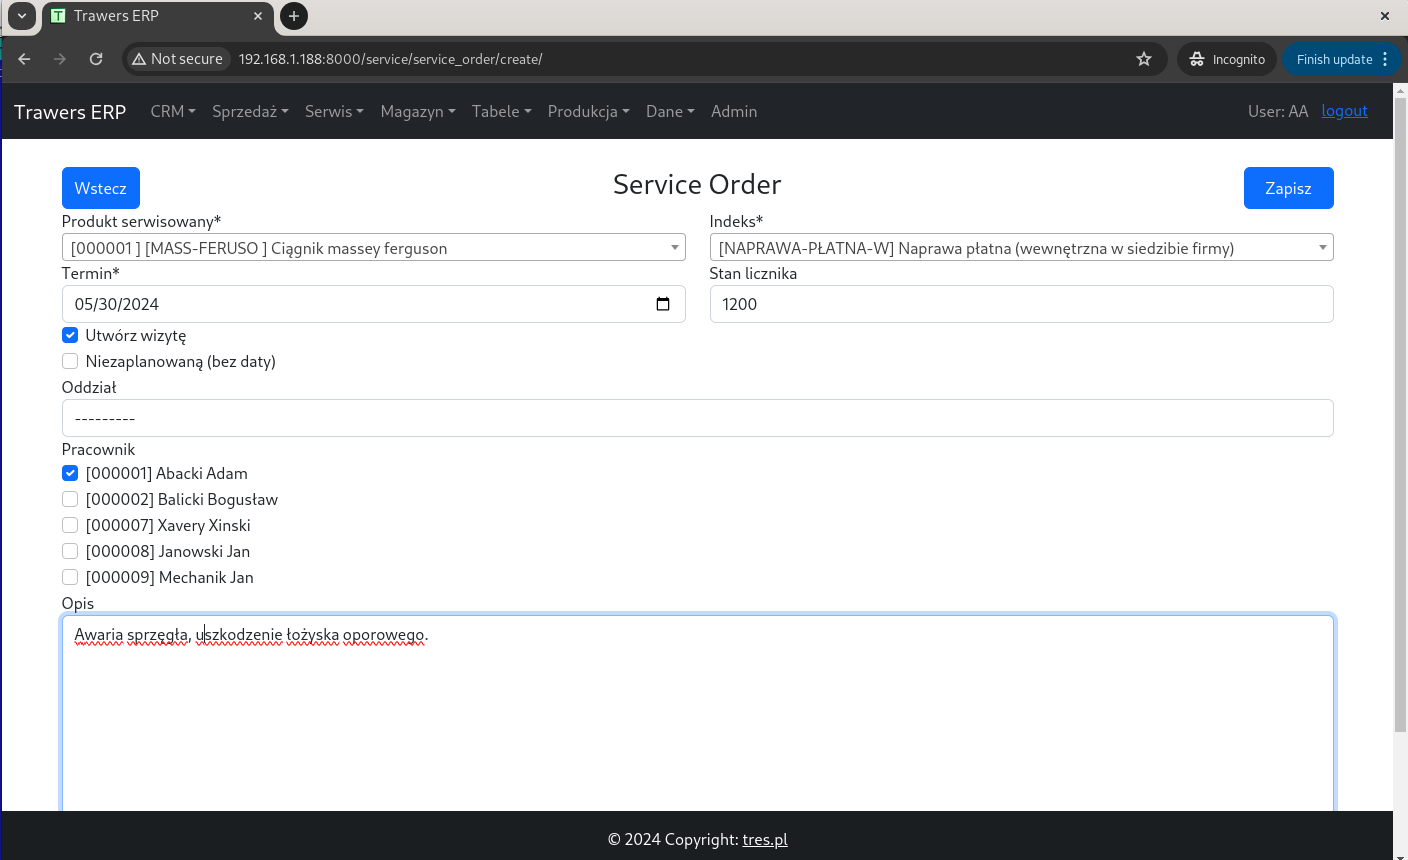Expand the CRM menu

pyautogui.click(x=173, y=111)
